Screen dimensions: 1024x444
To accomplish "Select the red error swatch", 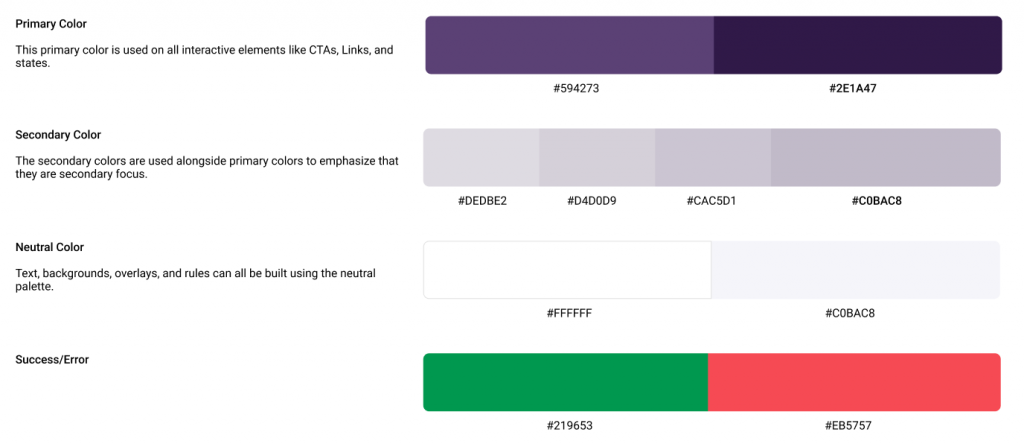I will tap(854, 382).
